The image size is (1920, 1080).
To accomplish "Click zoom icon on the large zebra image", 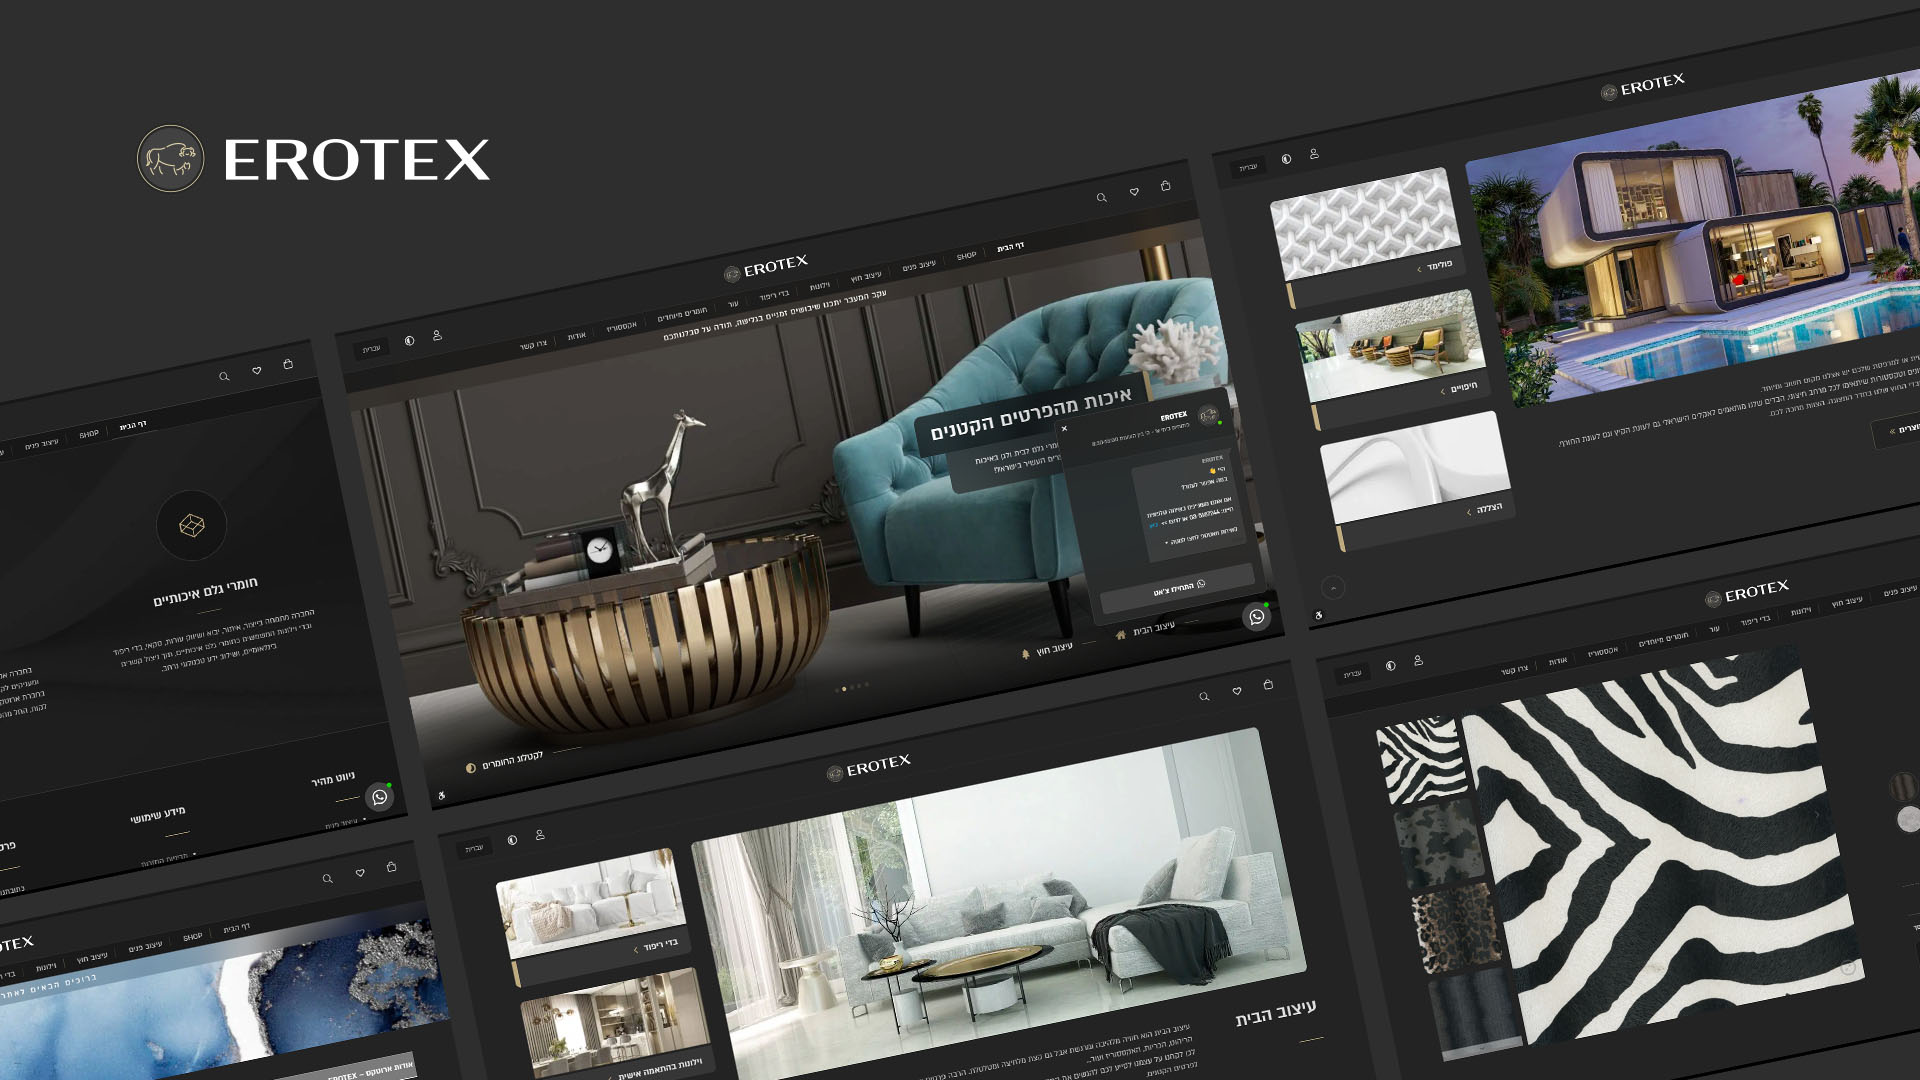I will click(x=1848, y=968).
